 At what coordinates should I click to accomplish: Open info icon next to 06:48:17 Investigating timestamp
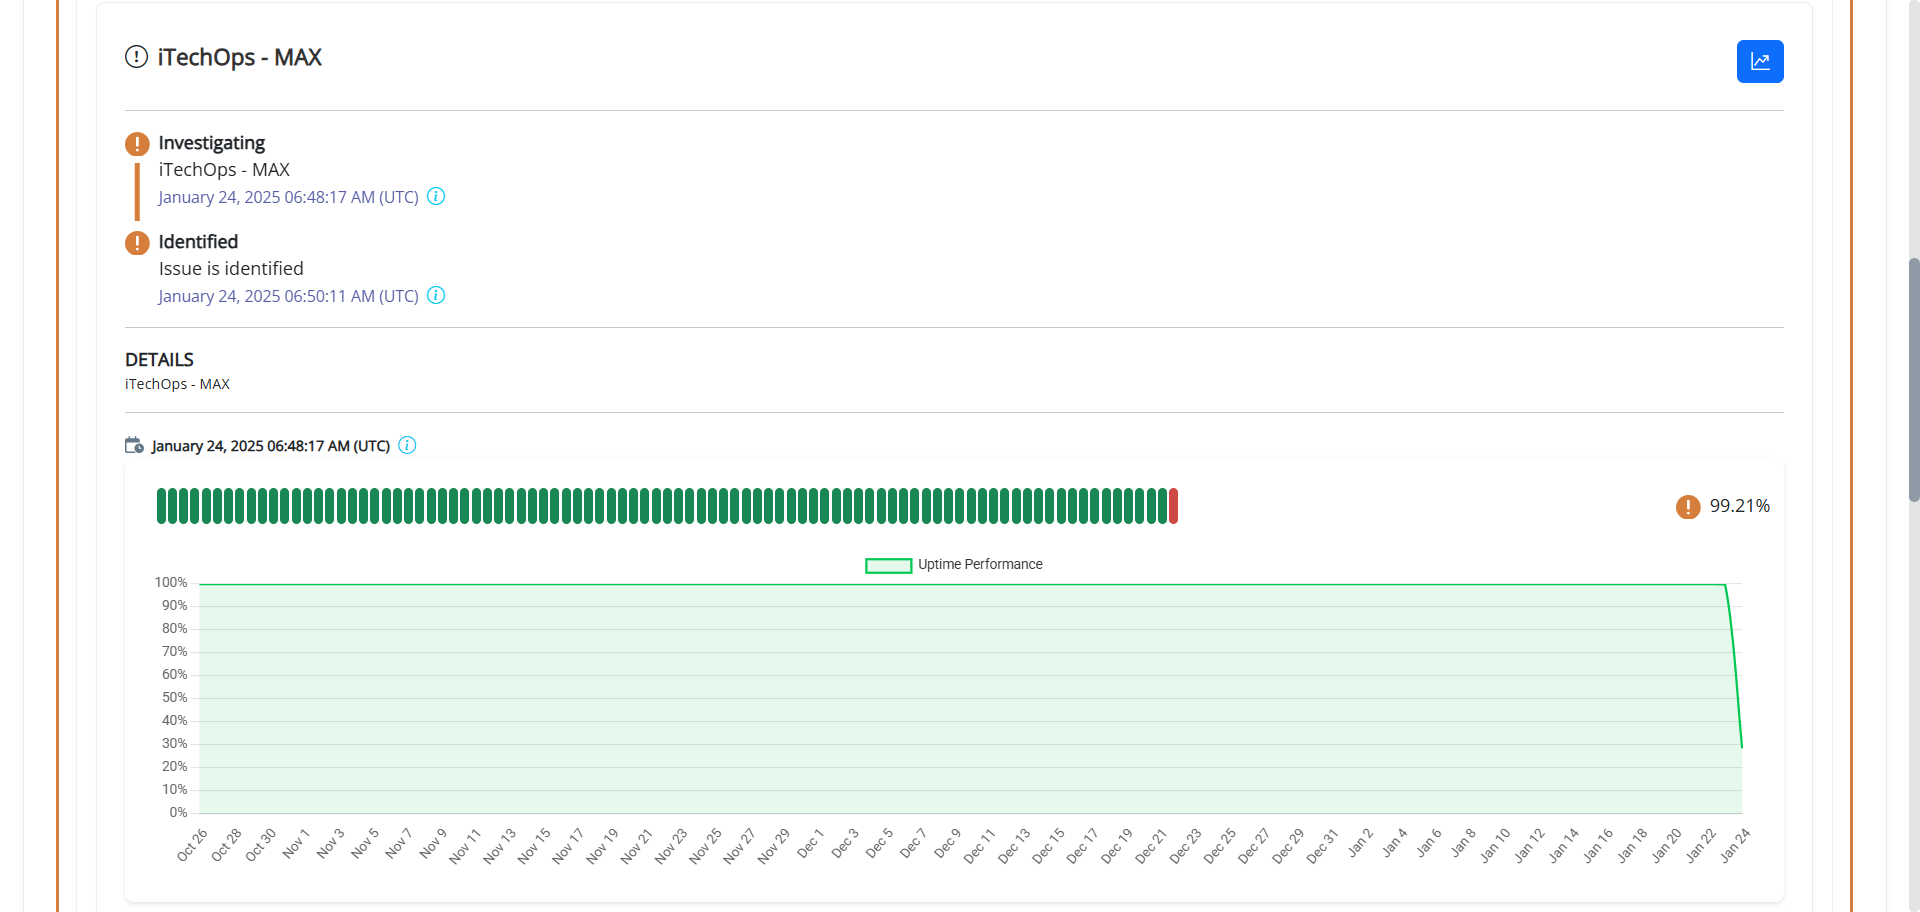(436, 196)
